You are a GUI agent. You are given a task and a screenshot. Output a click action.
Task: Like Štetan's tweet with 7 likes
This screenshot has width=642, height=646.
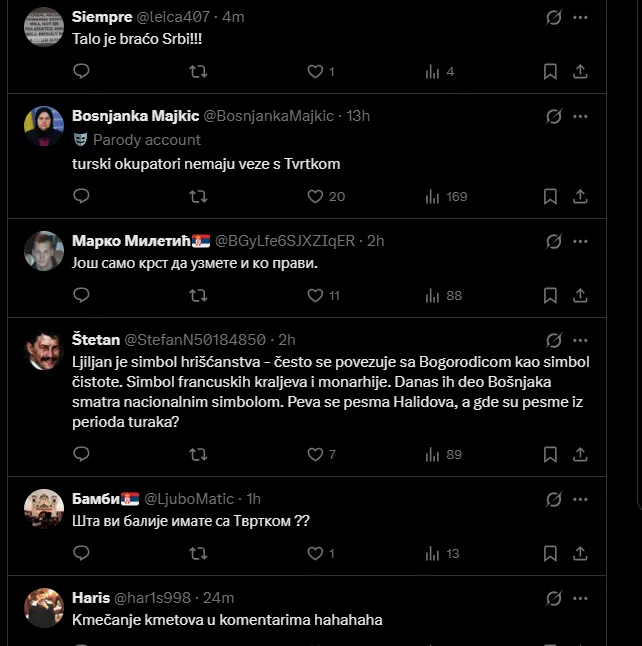click(x=321, y=454)
